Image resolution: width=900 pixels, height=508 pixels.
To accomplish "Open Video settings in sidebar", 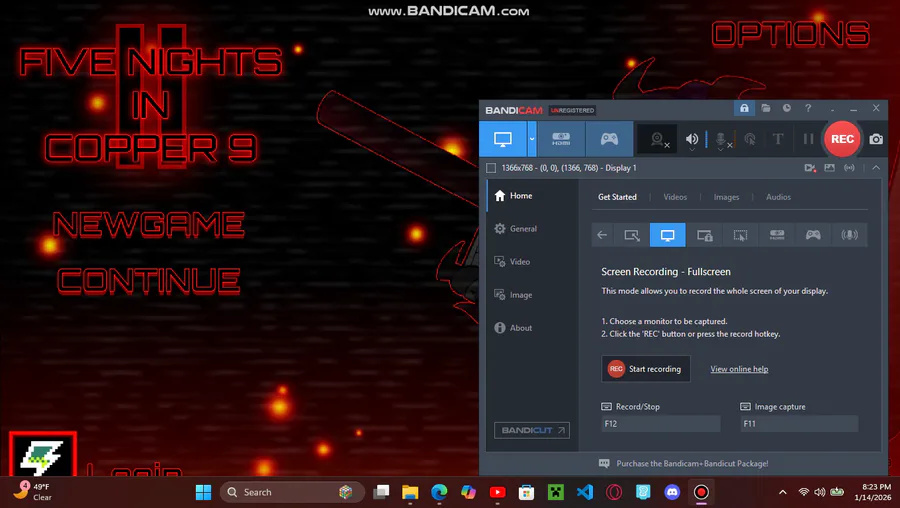I will pos(532,262).
